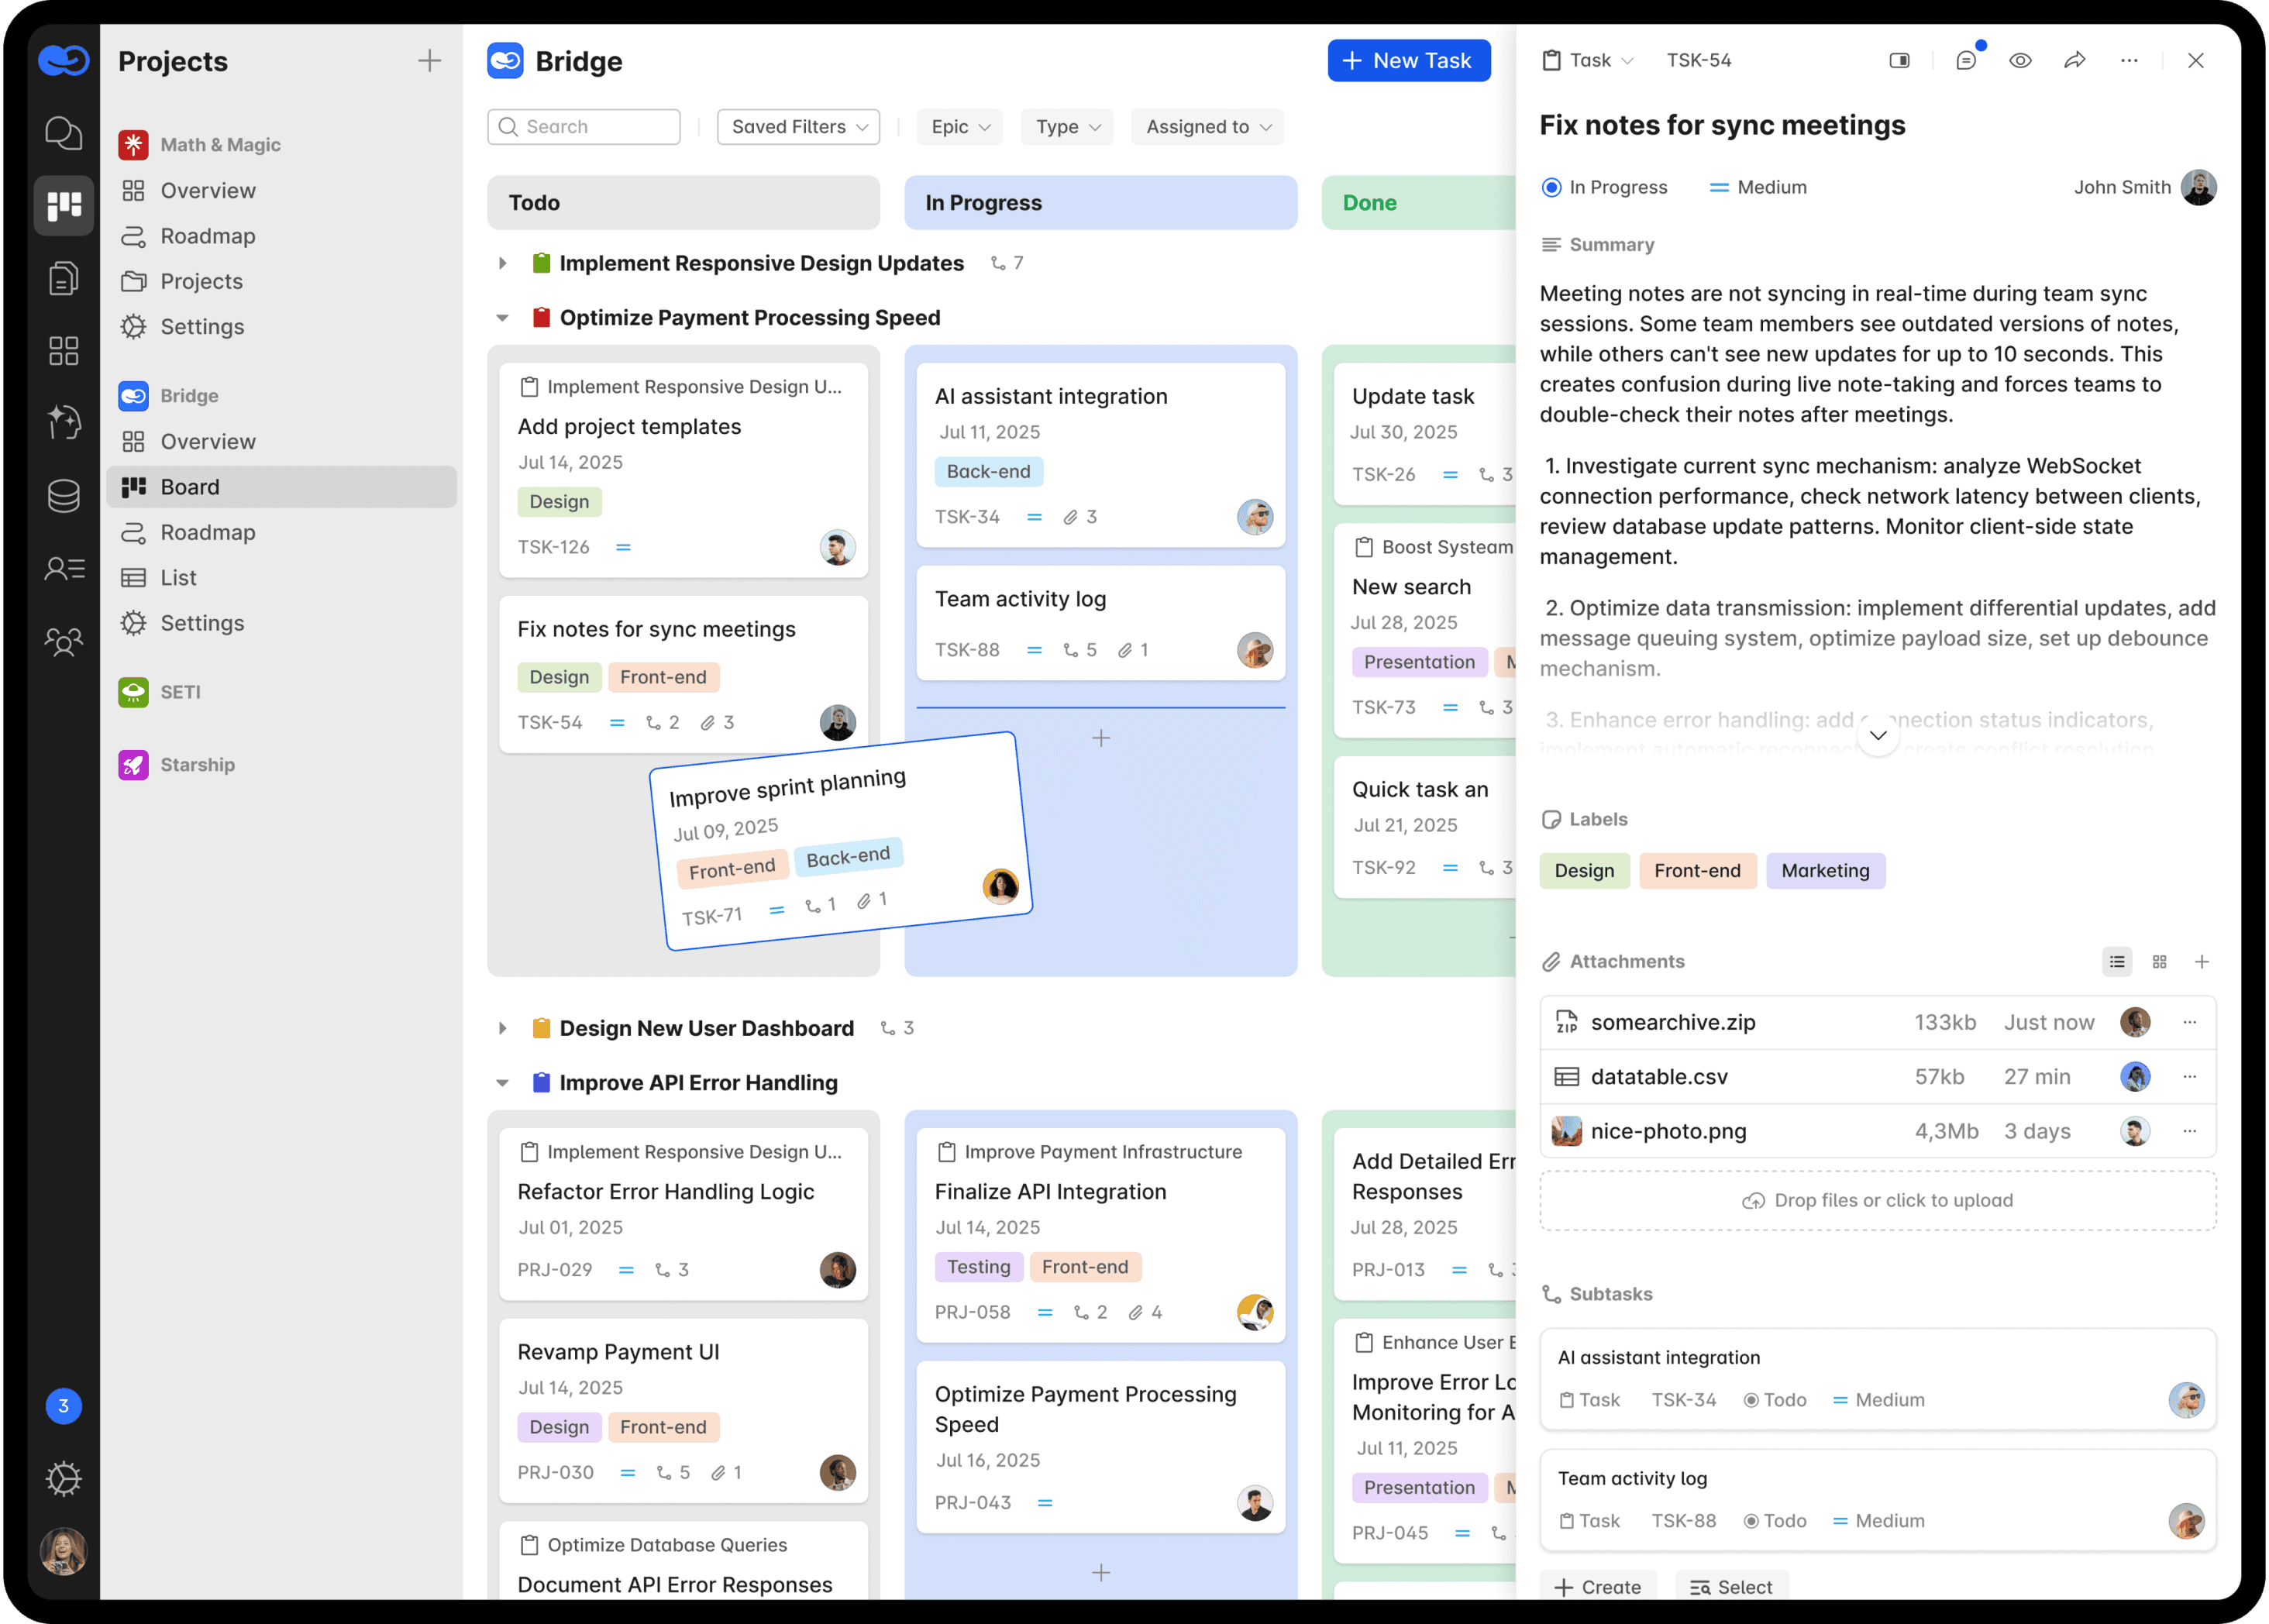Change the In Progress status selector

click(1604, 187)
